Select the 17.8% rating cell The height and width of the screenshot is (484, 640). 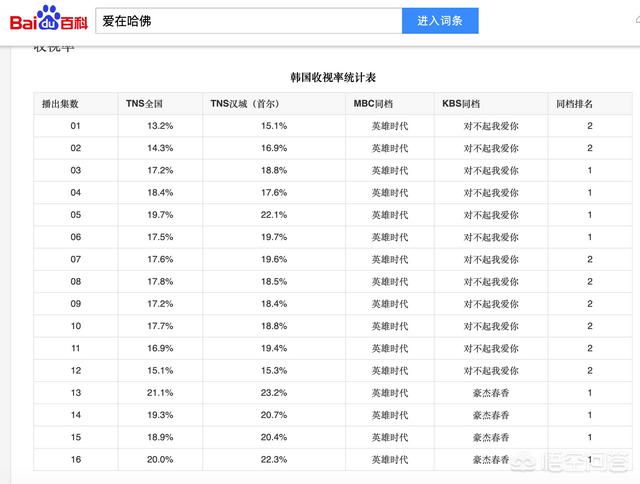coord(160,282)
